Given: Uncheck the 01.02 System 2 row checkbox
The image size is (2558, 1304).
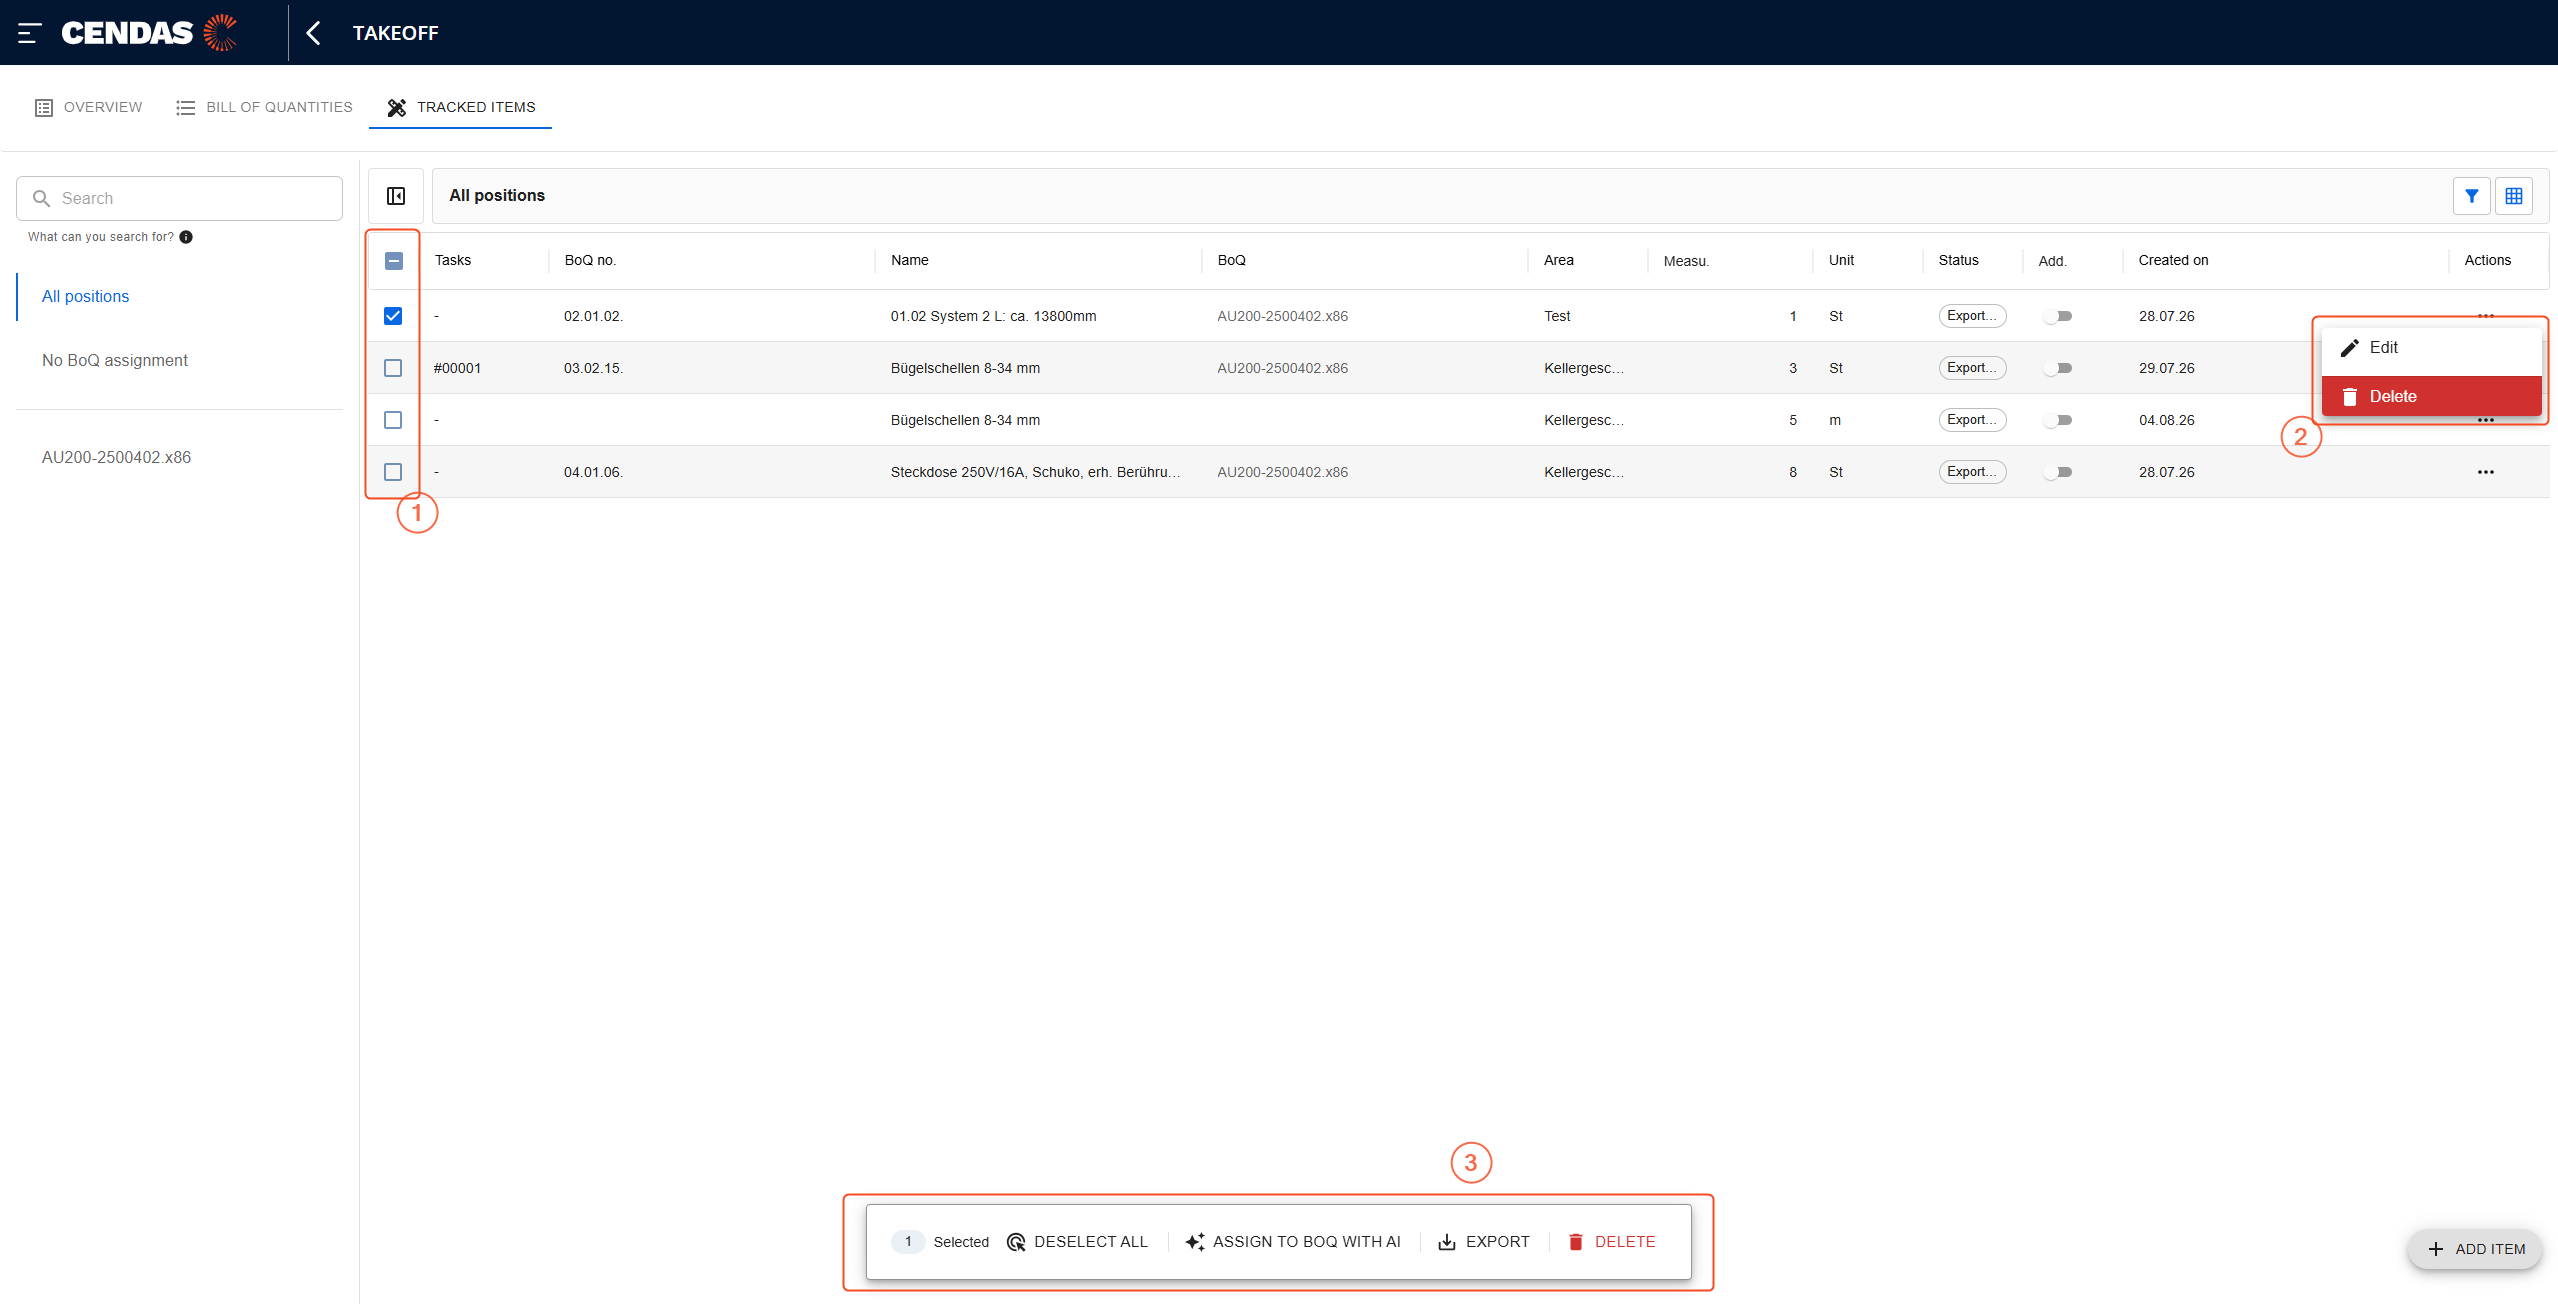Looking at the screenshot, I should click(x=393, y=316).
